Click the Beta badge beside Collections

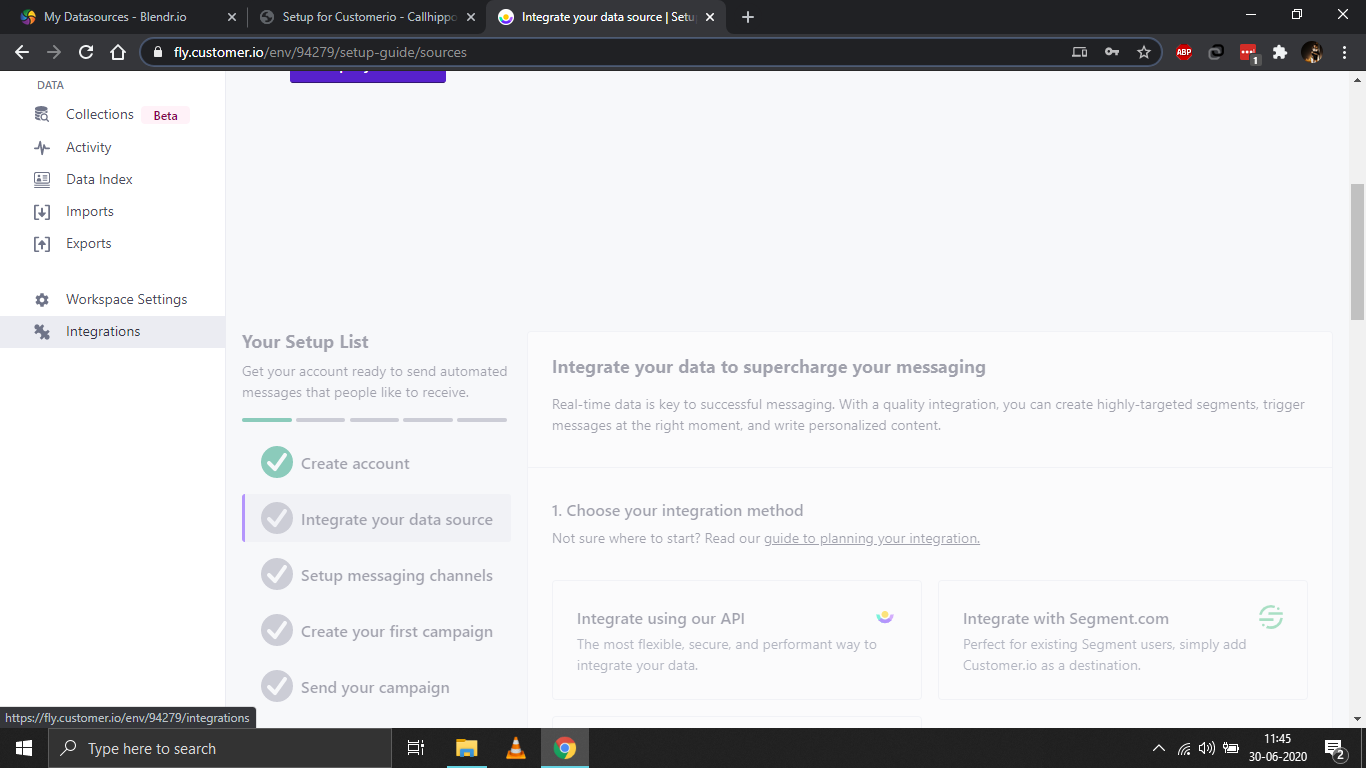coord(165,115)
